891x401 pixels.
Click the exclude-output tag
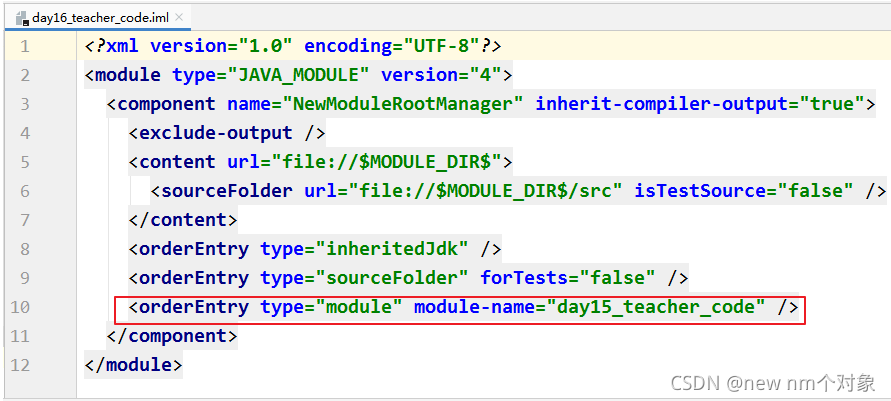[227, 133]
